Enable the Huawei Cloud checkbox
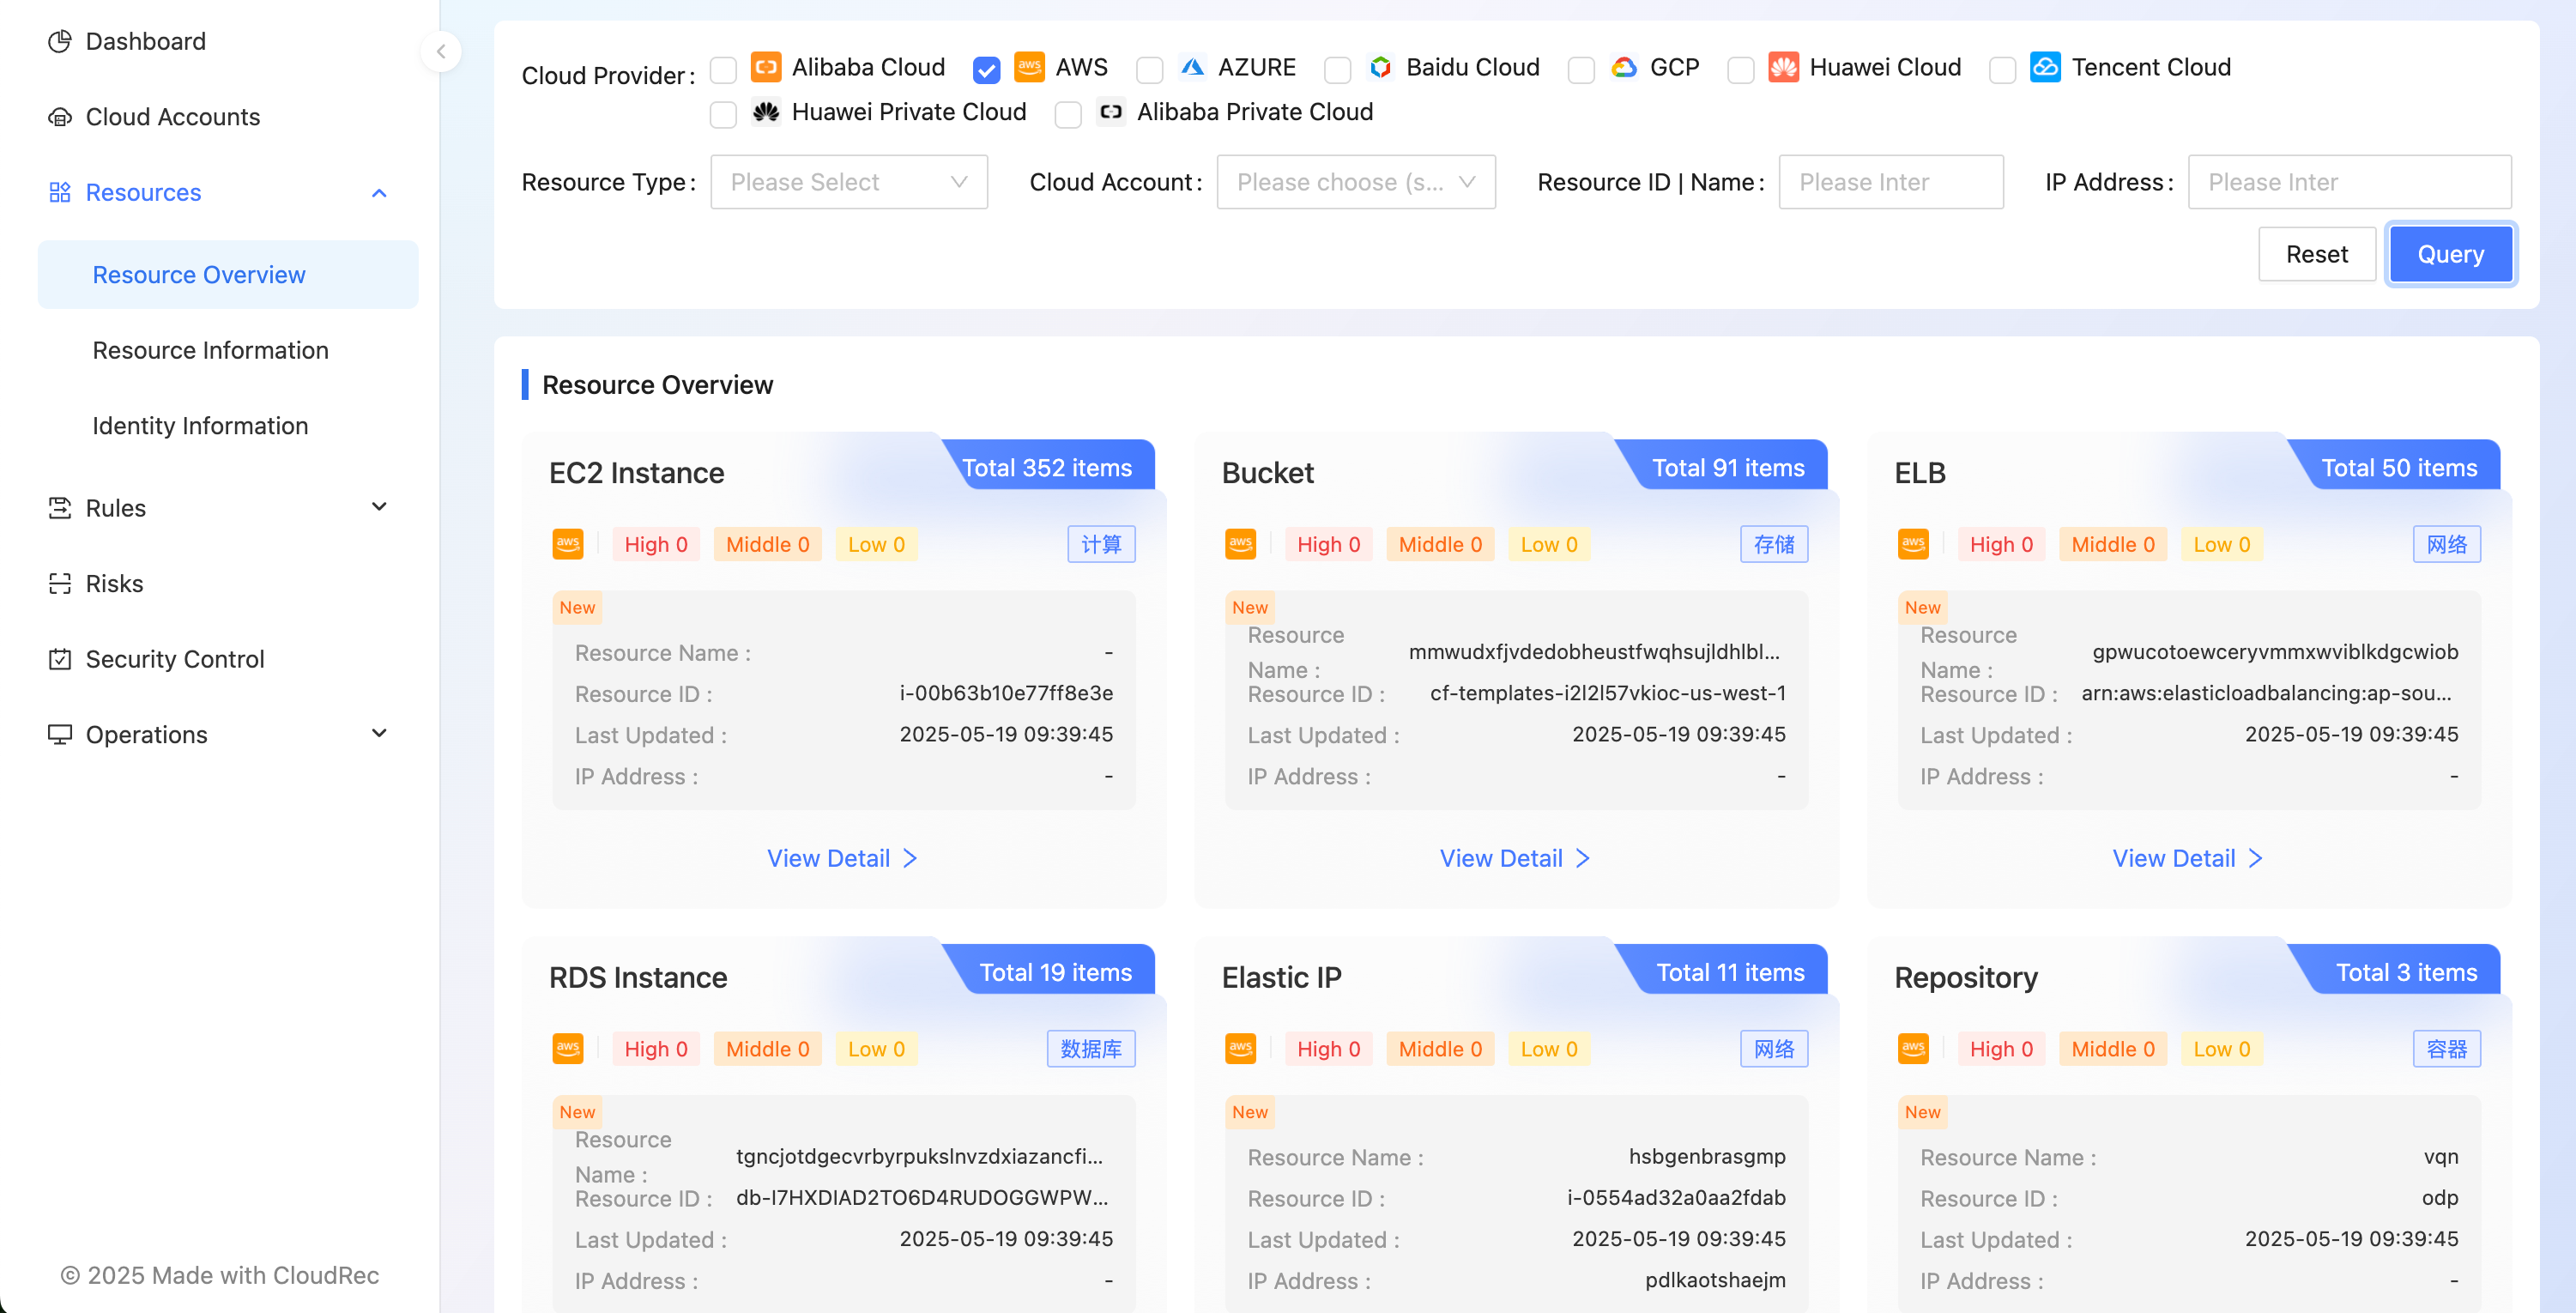Image resolution: width=2576 pixels, height=1313 pixels. pos(1741,70)
